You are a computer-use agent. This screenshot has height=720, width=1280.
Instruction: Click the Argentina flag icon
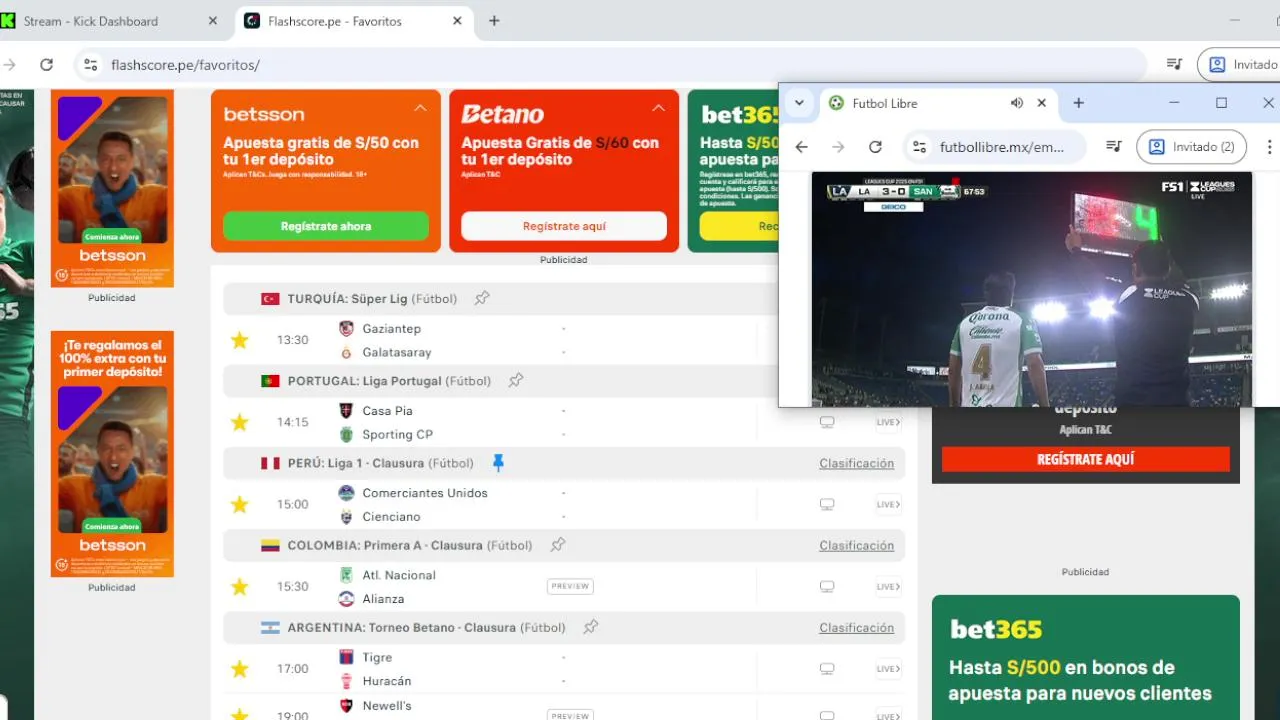coord(270,627)
